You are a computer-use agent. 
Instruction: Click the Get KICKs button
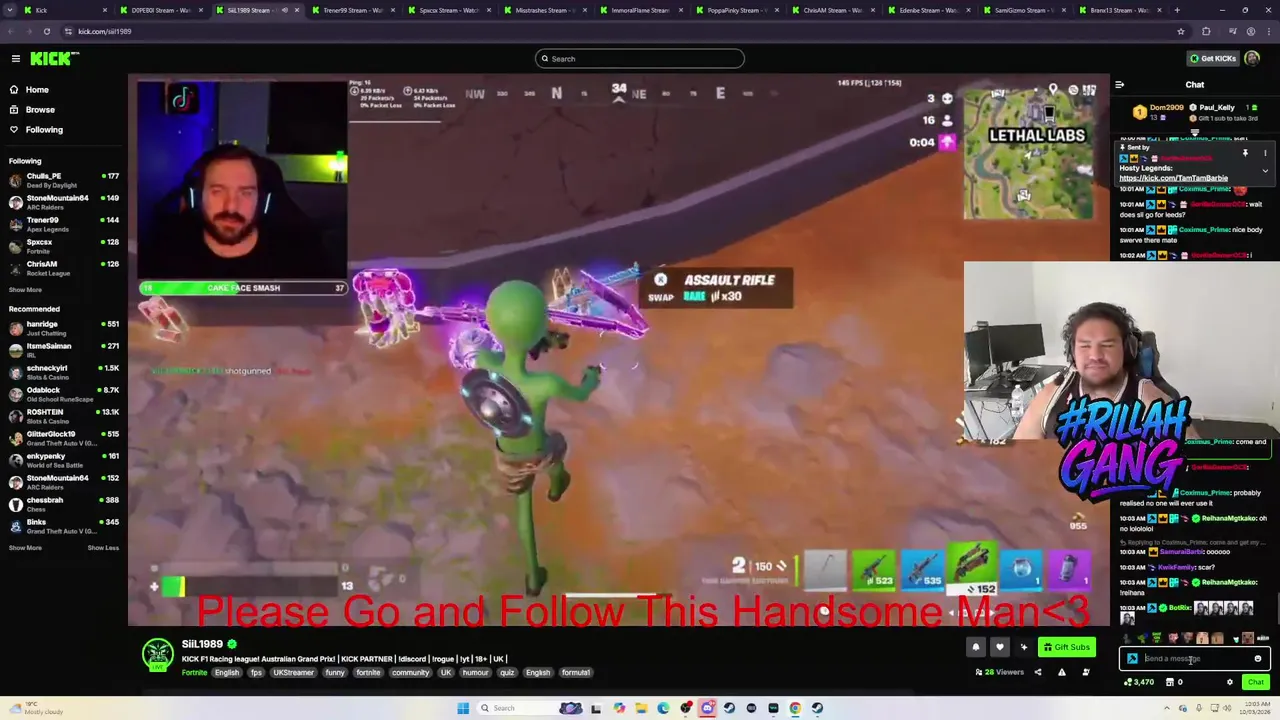[1211, 59]
